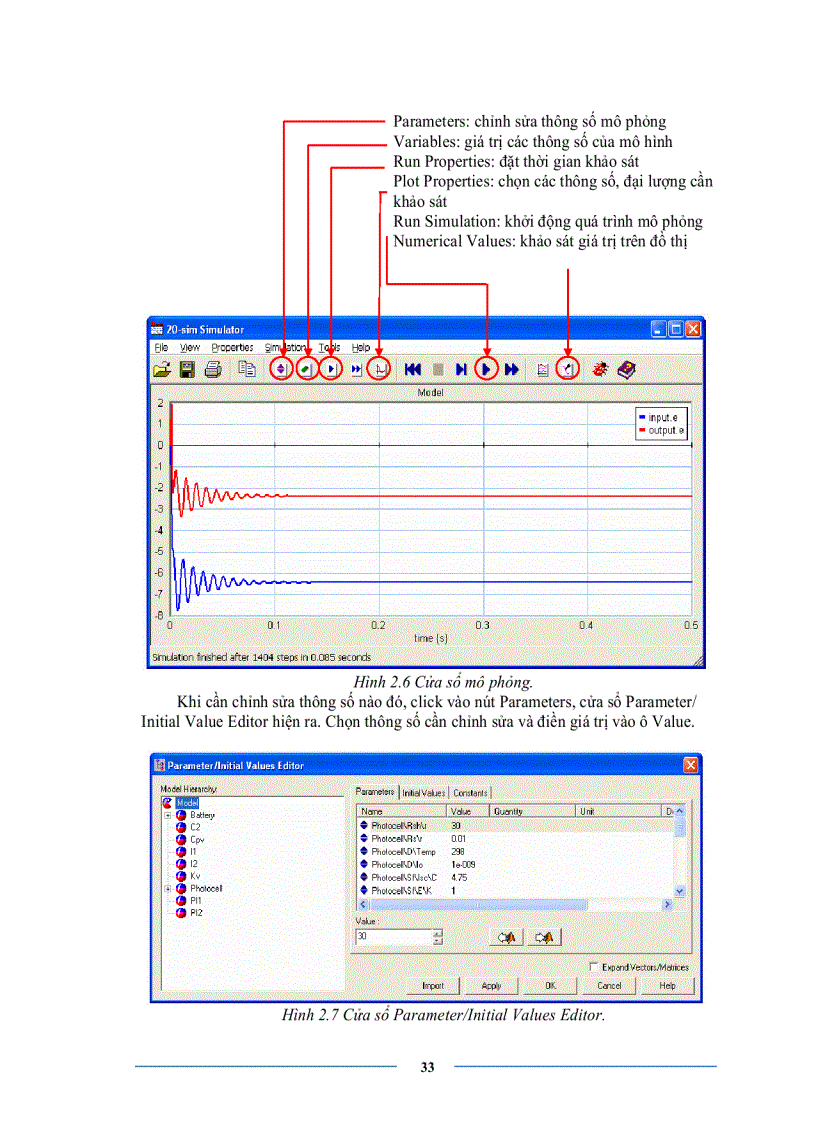Start simulation with the Run Simulation icon
Viewport: 816px width, 1123px height.
click(x=487, y=368)
